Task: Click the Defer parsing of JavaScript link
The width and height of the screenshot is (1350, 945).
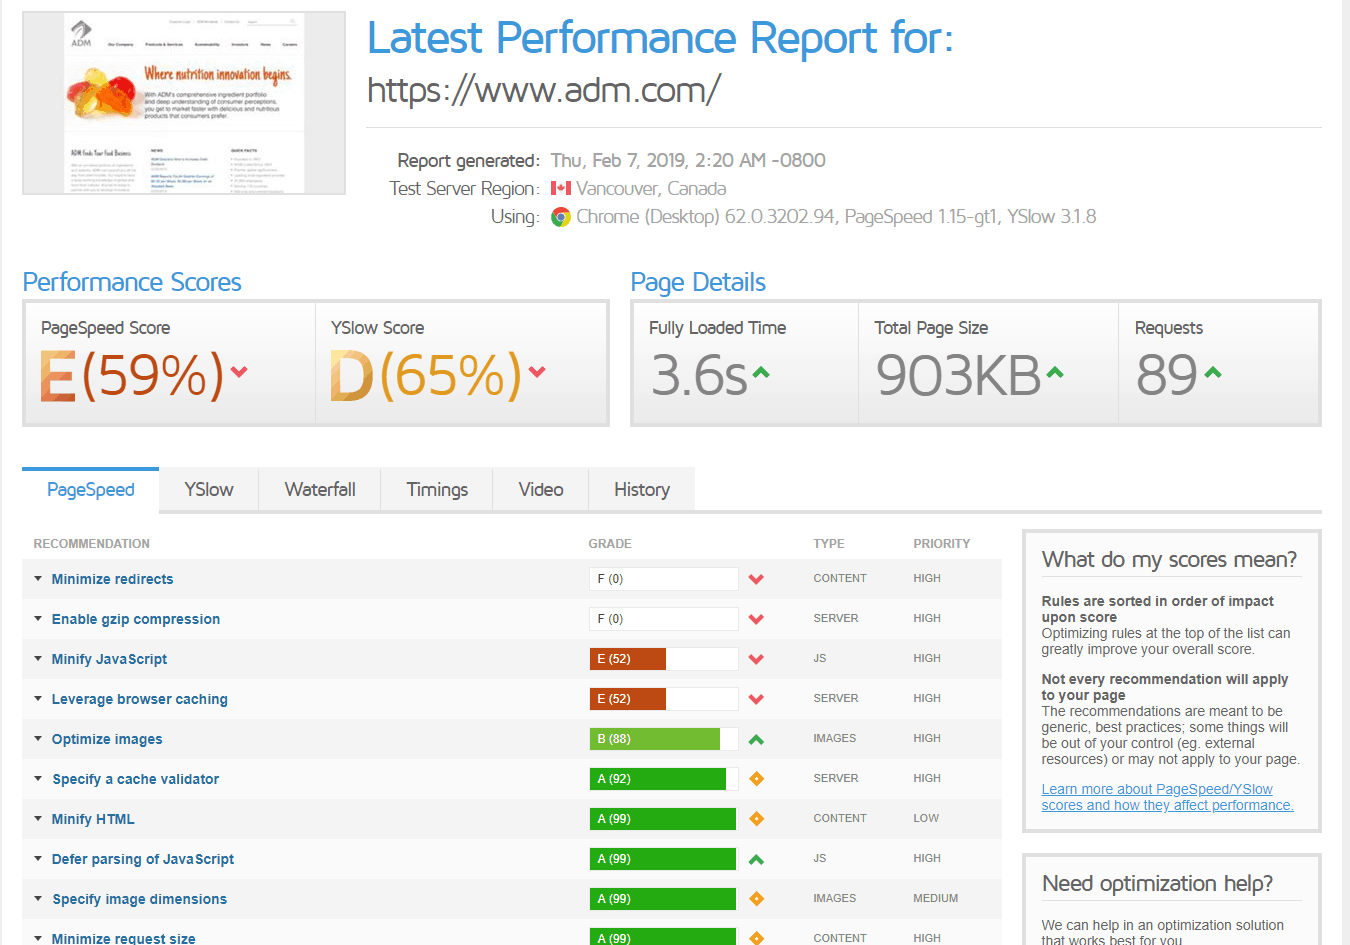Action: coord(143,859)
